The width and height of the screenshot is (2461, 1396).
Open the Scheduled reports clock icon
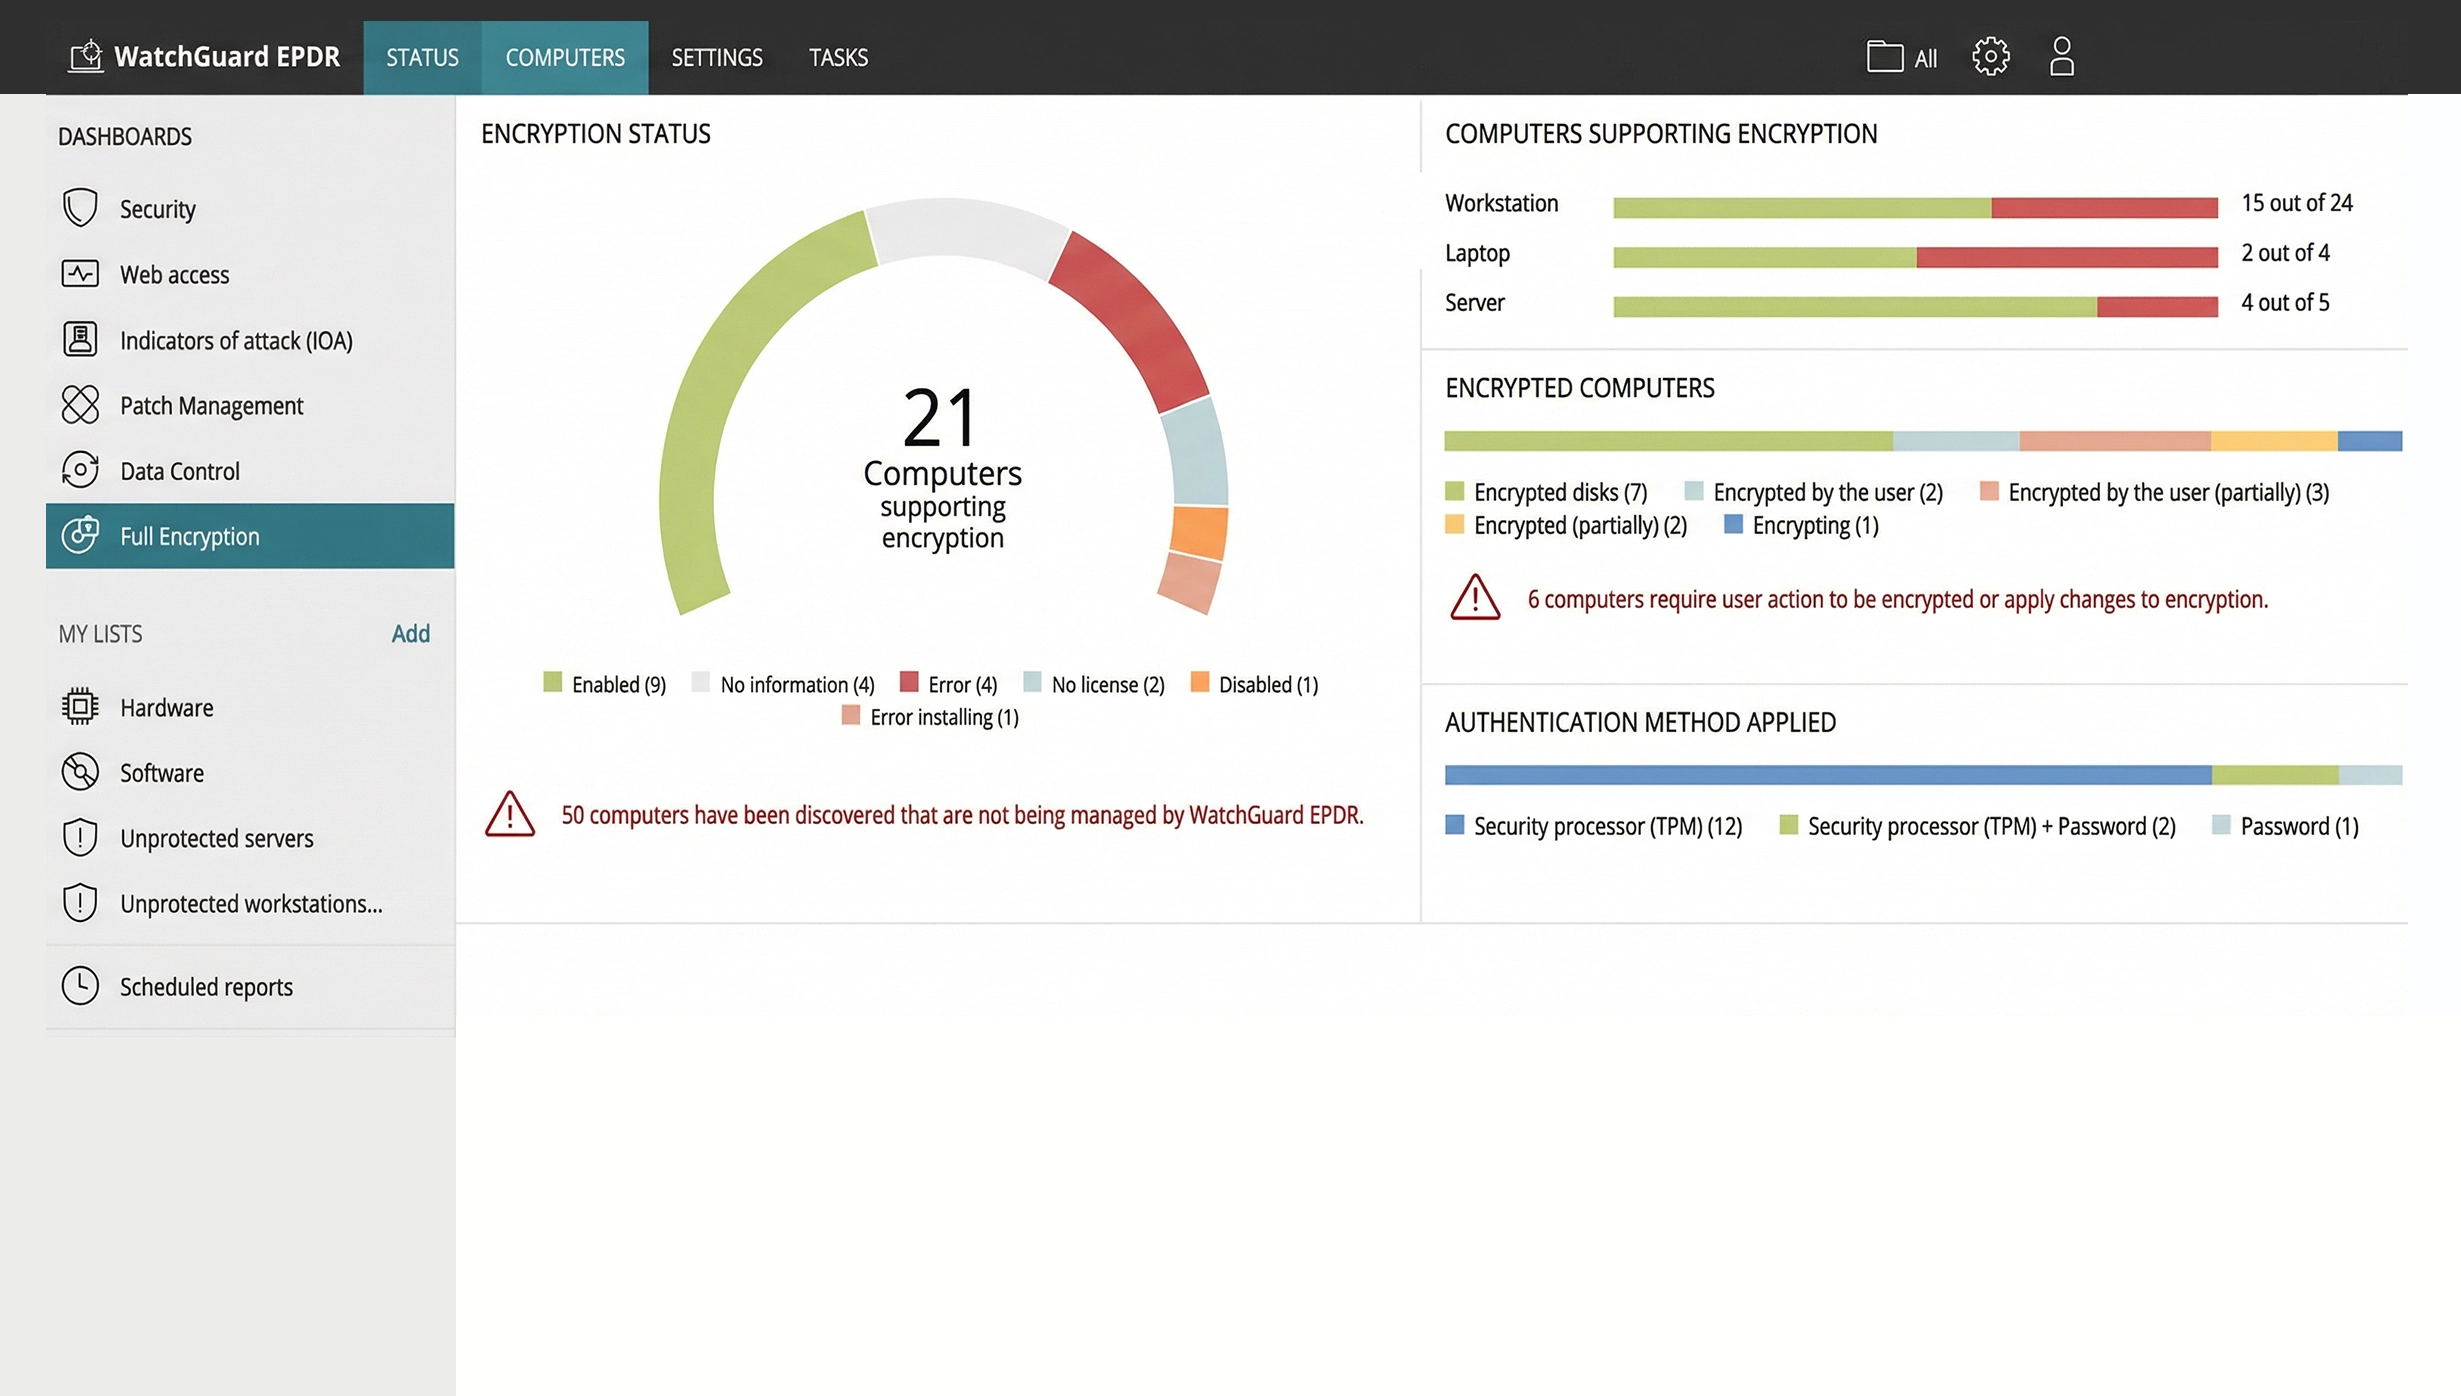[x=80, y=986]
